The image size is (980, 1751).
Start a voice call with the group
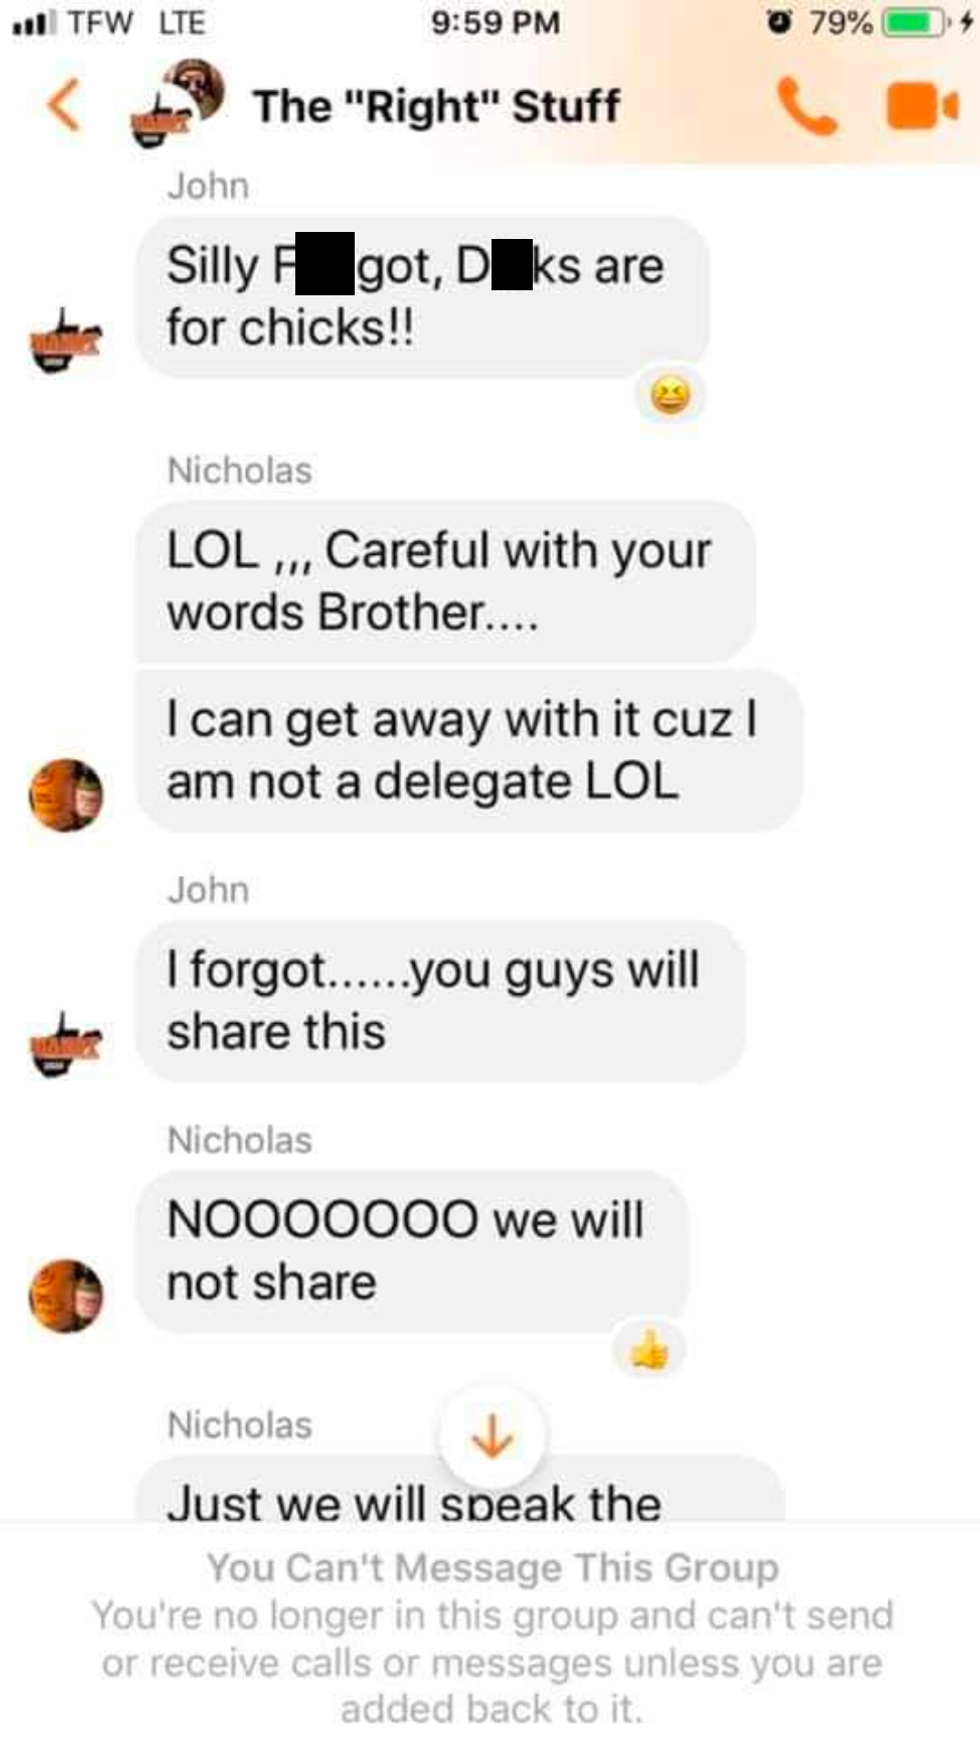coord(806,106)
